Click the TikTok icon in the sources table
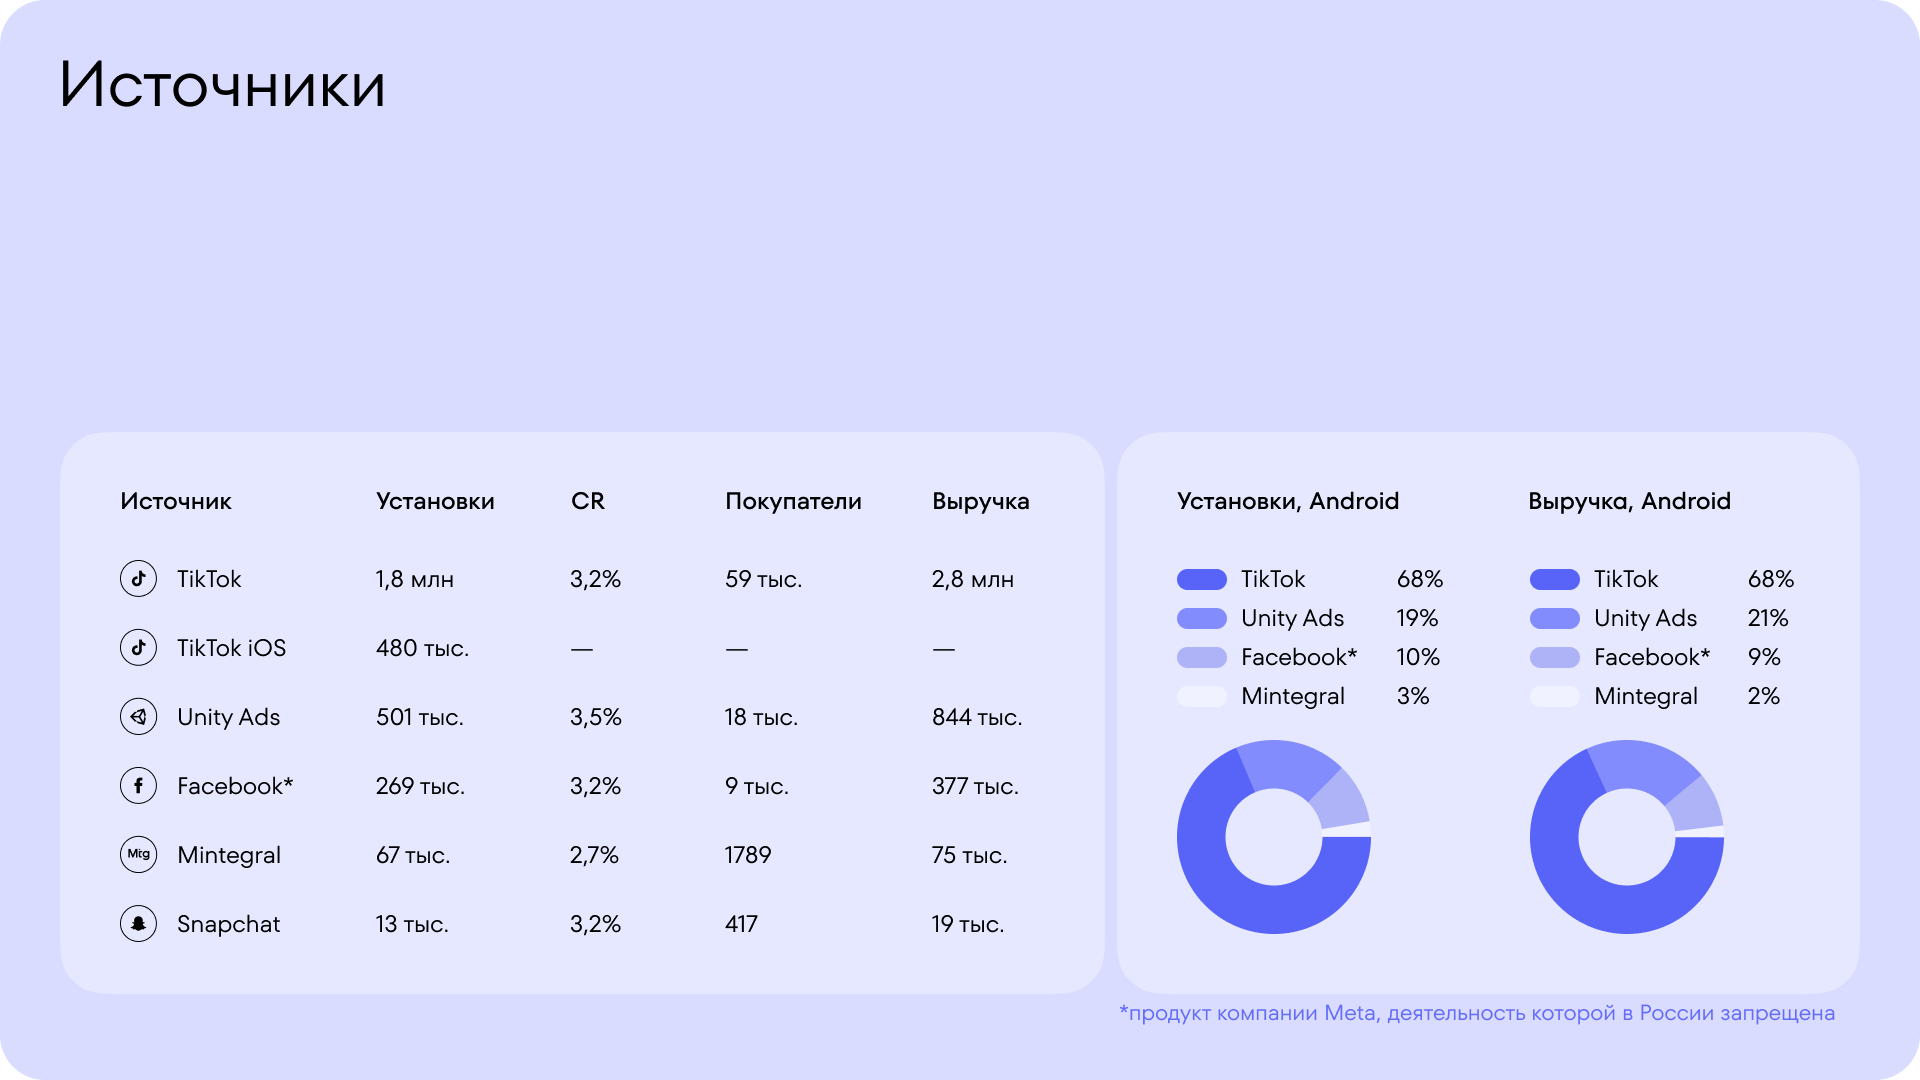Screen dimensions: 1920x1080 click(x=139, y=579)
